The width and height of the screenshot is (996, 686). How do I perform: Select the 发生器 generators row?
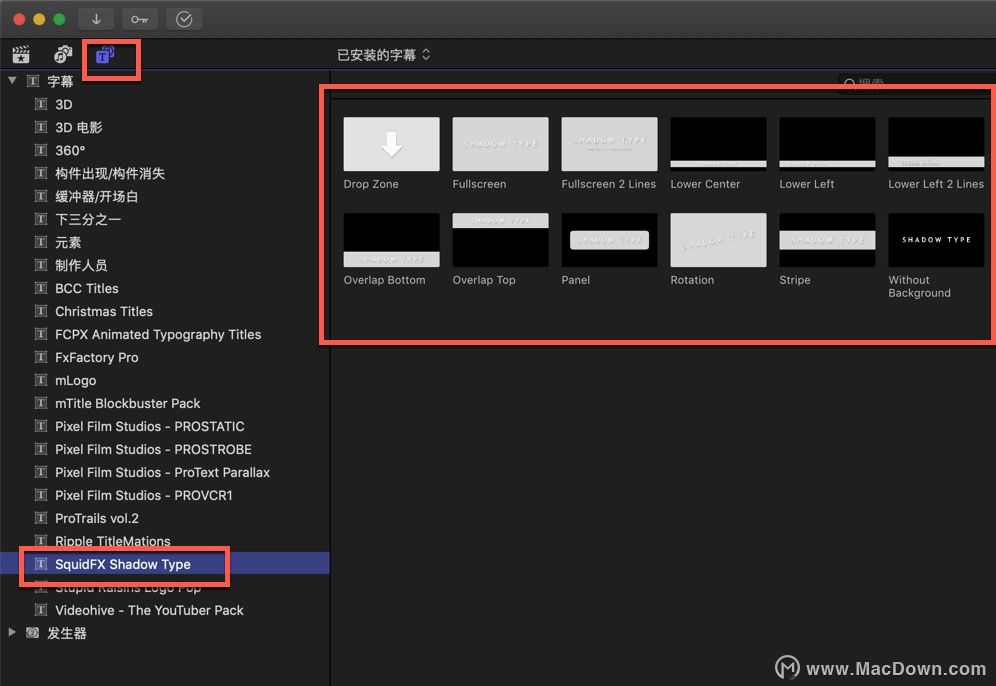165,633
